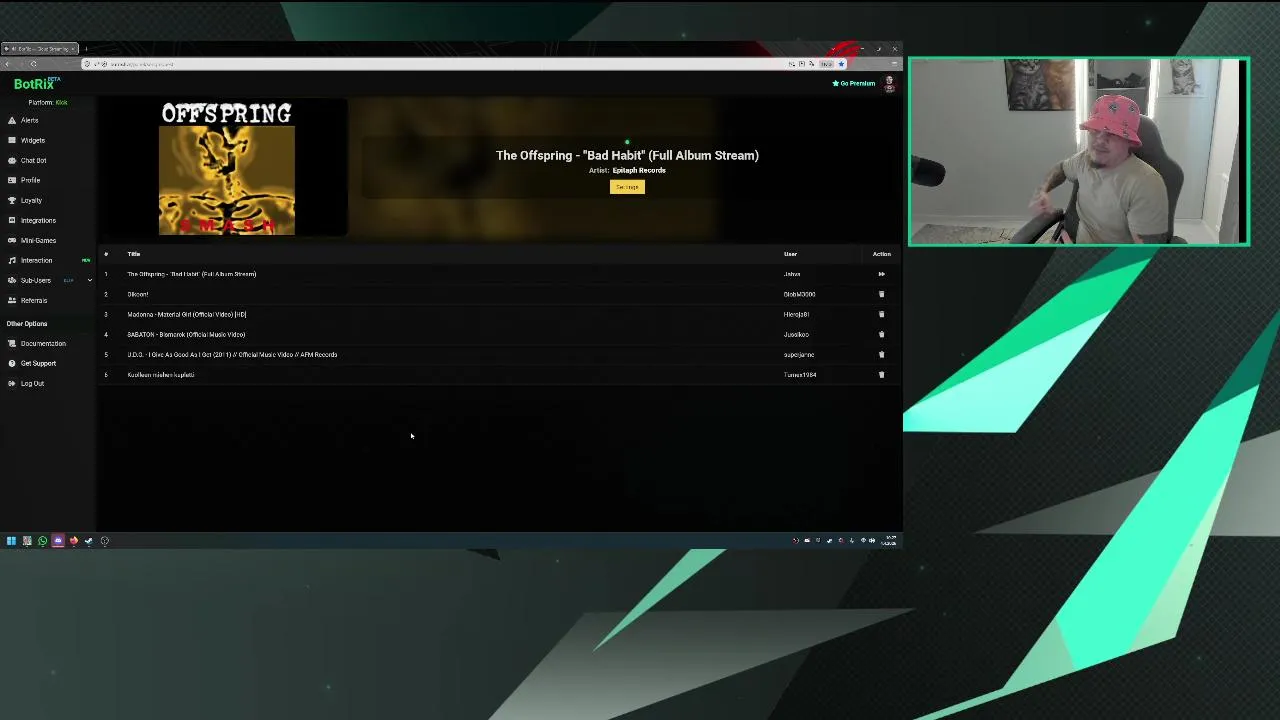Click the Offspring Smash album cover
The width and height of the screenshot is (1280, 720).
tap(227, 169)
